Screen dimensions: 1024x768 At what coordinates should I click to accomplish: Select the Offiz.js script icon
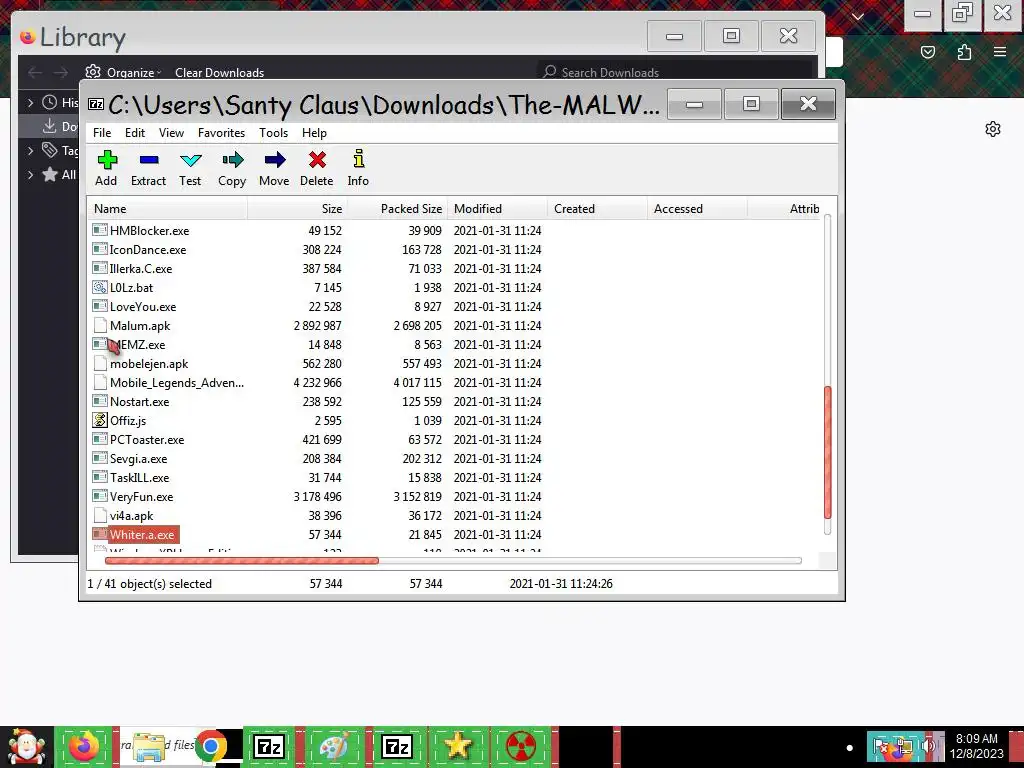100,420
